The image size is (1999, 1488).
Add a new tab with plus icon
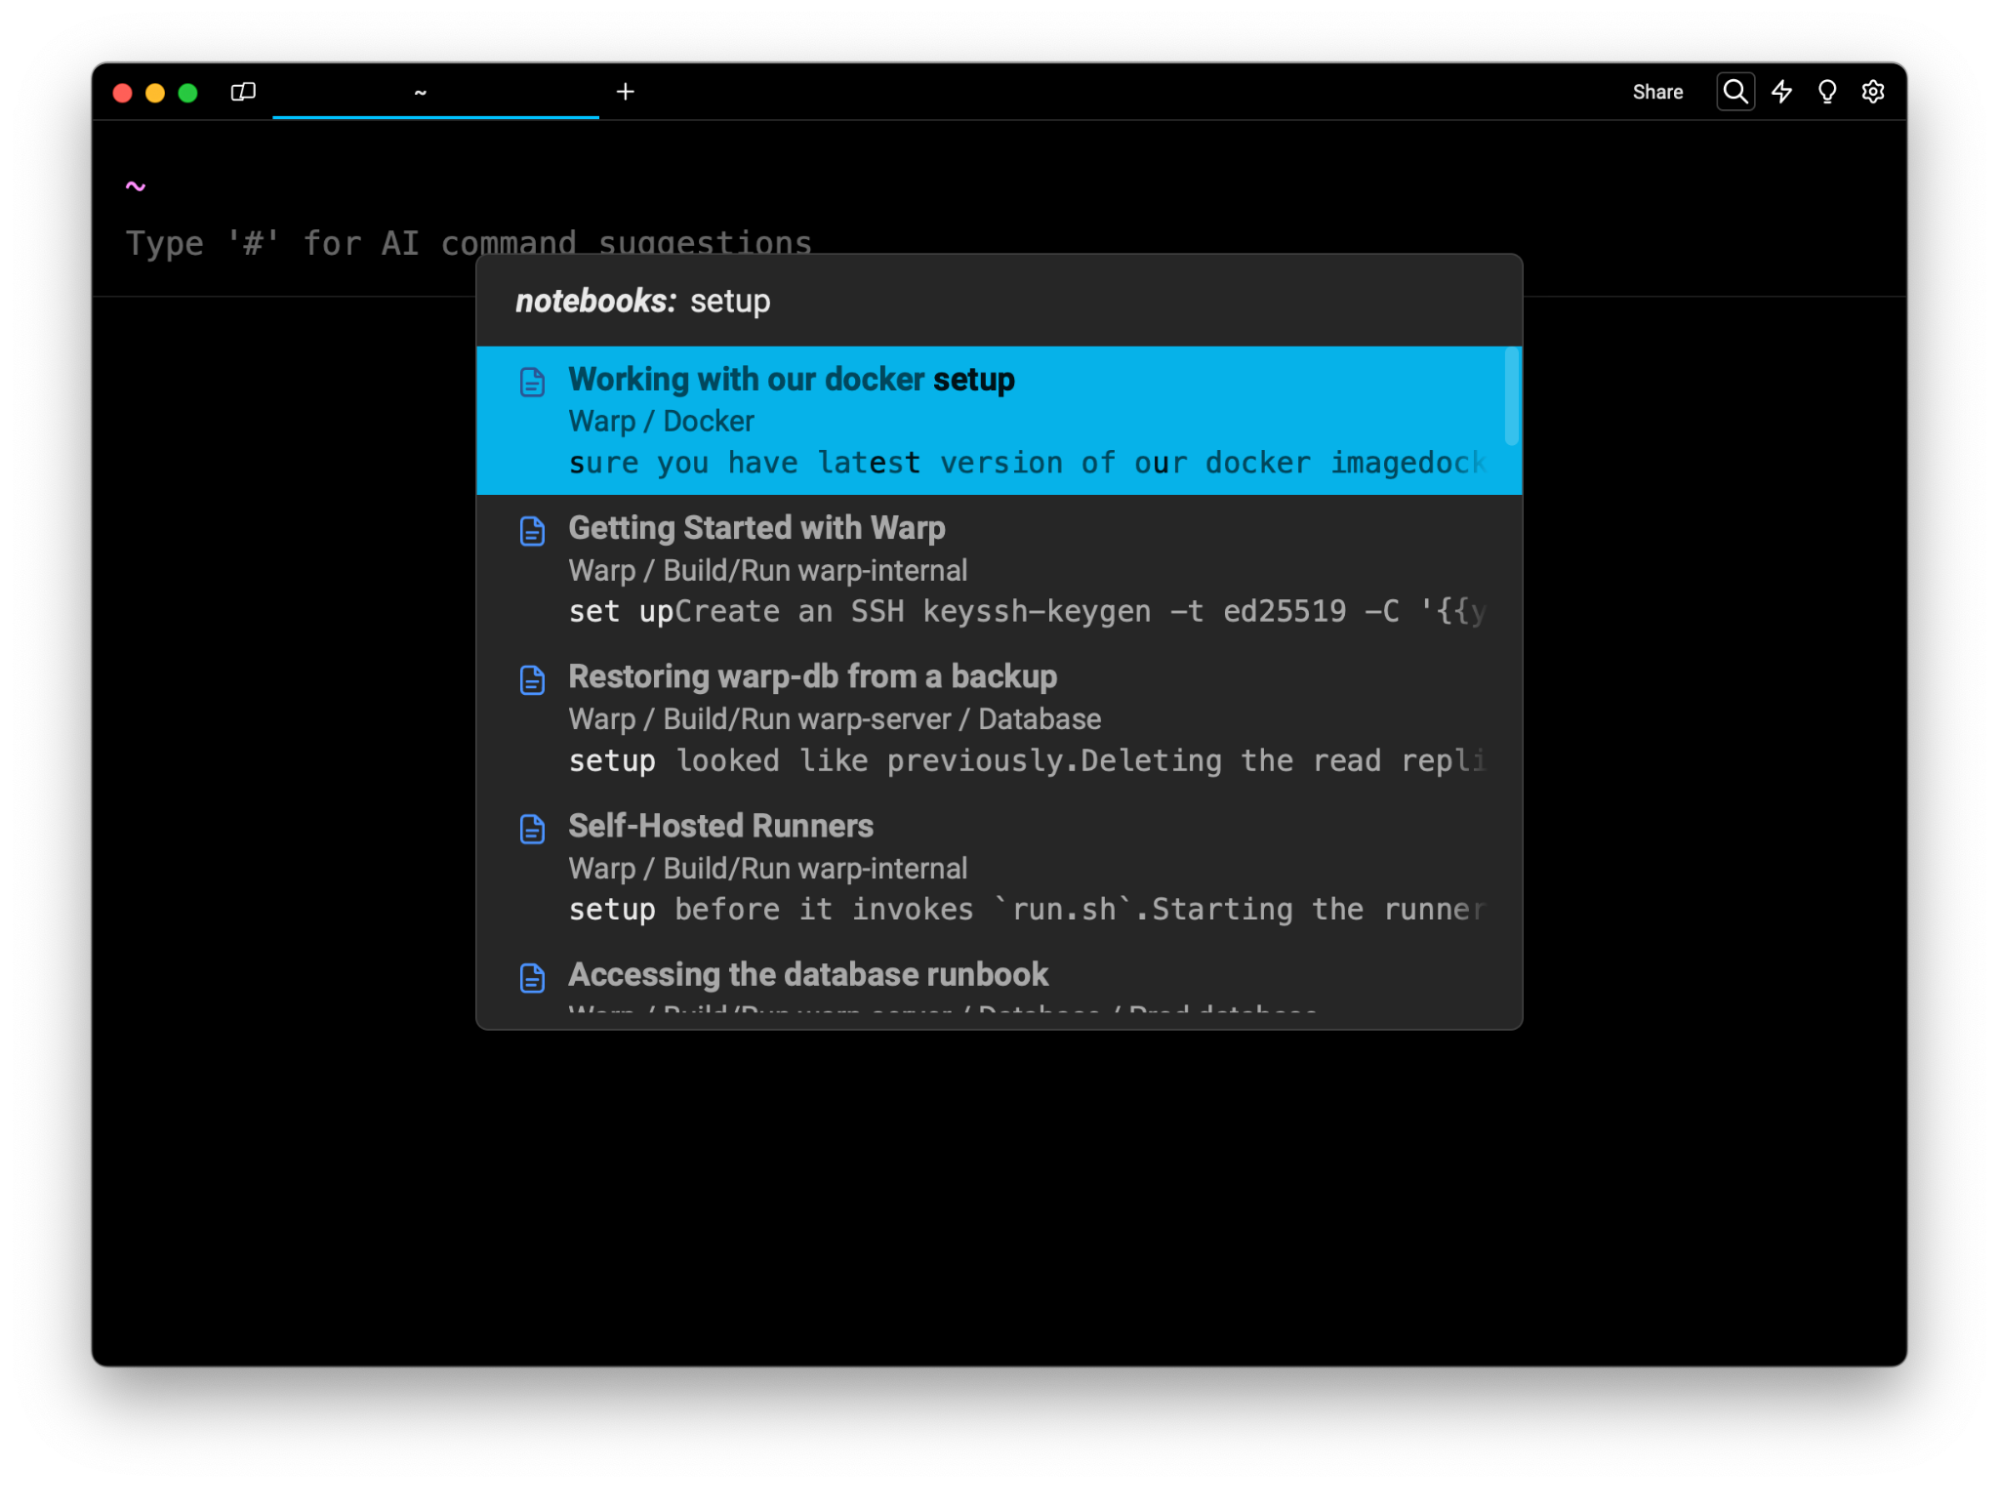pyautogui.click(x=625, y=92)
